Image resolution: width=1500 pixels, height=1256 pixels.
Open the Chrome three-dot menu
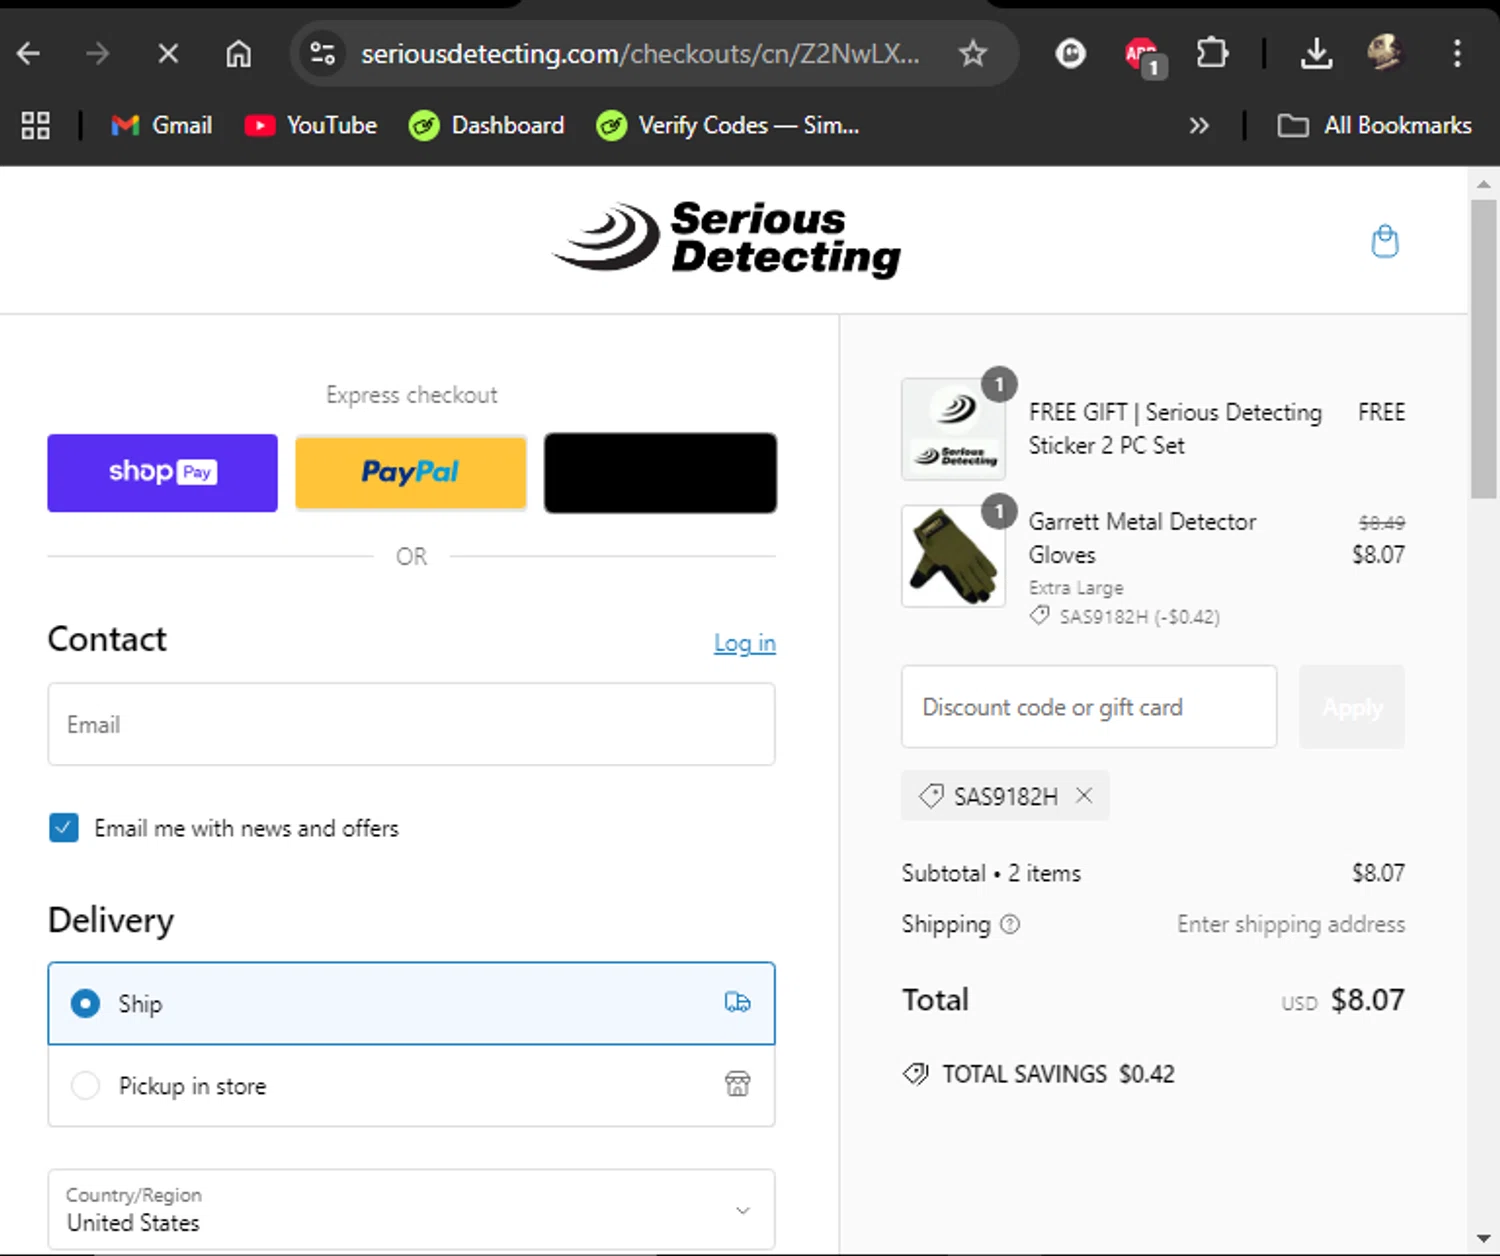click(1457, 53)
